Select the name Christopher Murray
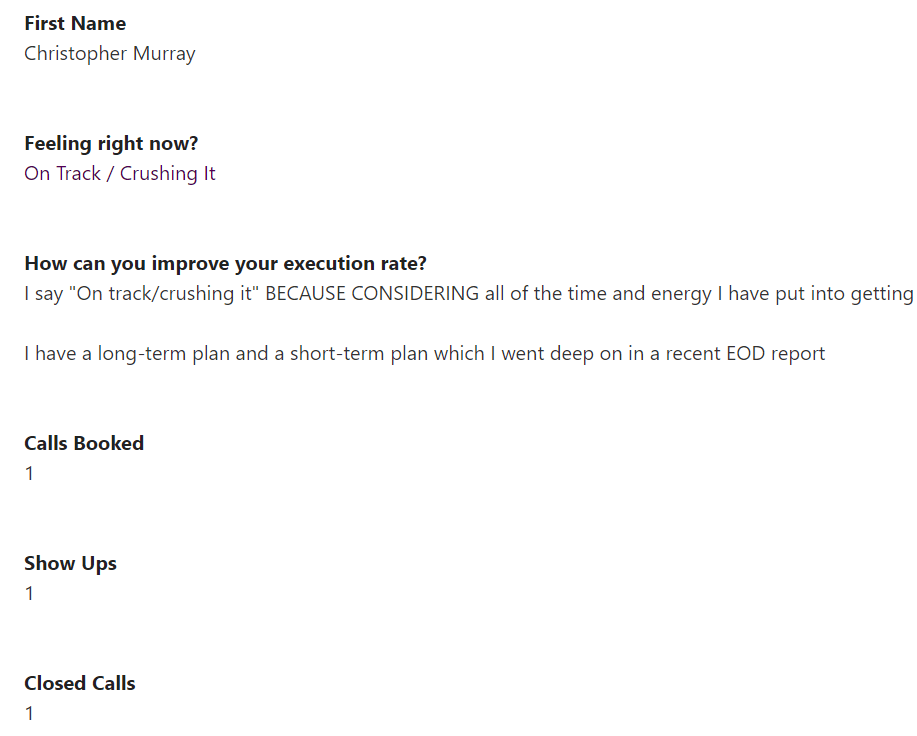Viewport: 917px width, 736px height. (x=110, y=53)
